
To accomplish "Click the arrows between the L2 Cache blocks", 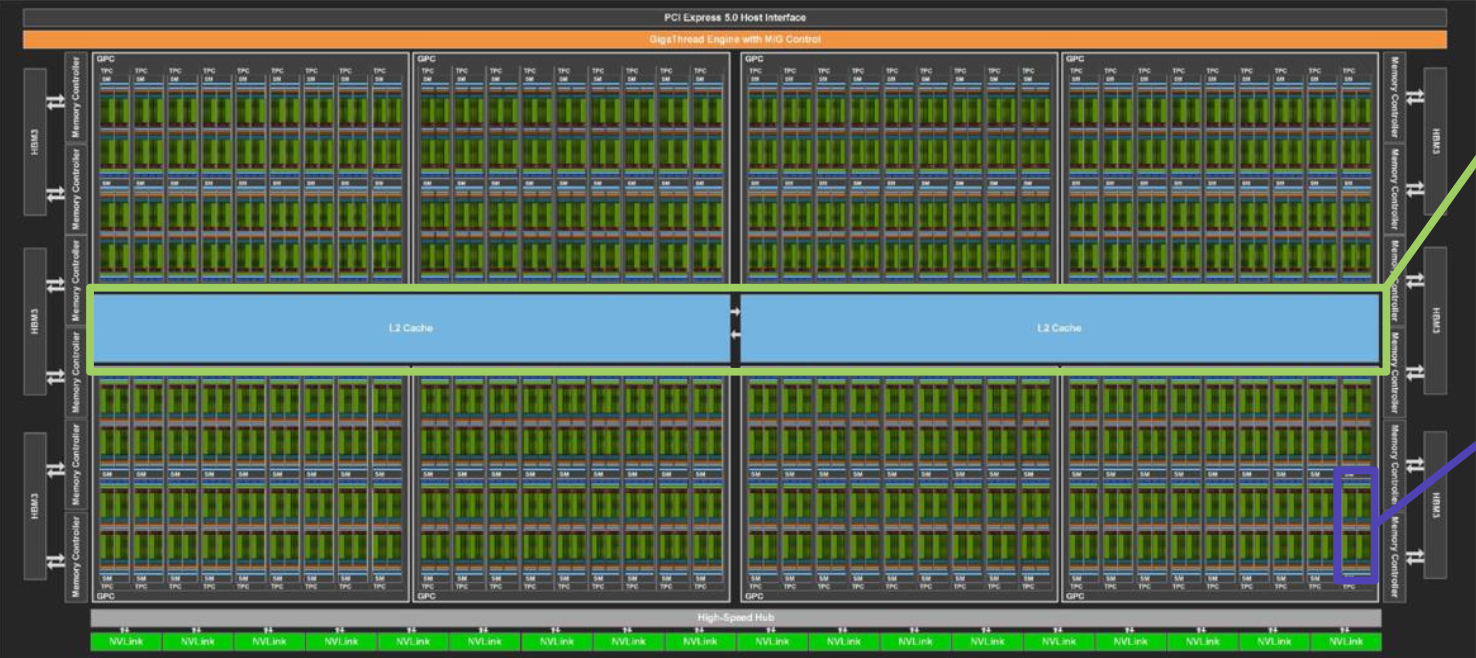I will (735, 323).
